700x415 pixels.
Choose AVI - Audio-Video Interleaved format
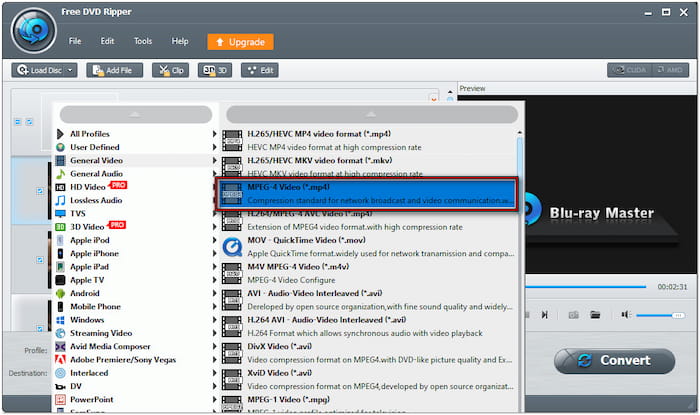pos(369,300)
